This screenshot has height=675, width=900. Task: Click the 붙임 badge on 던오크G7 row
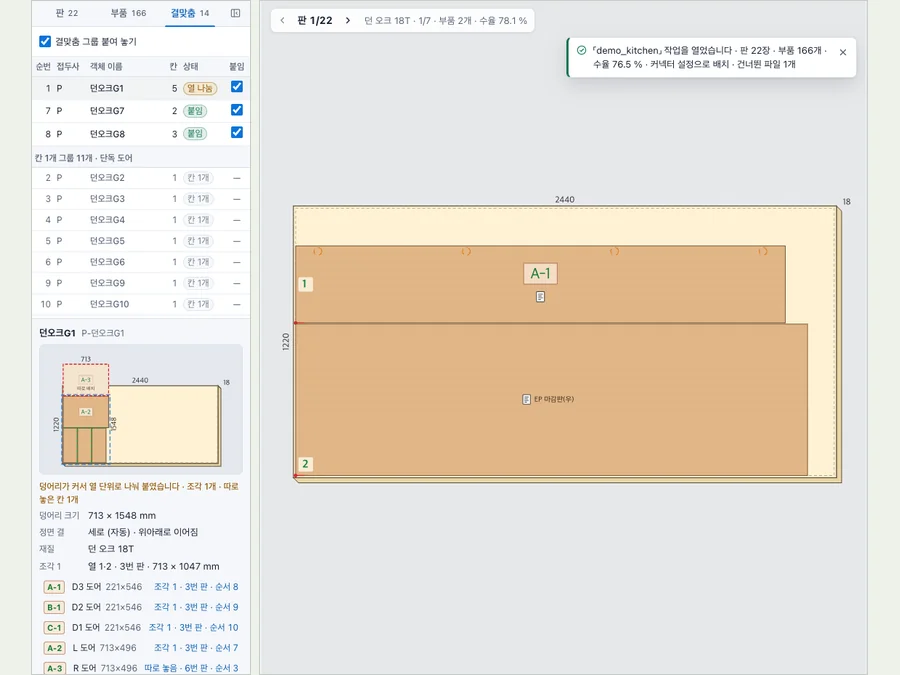pos(195,111)
